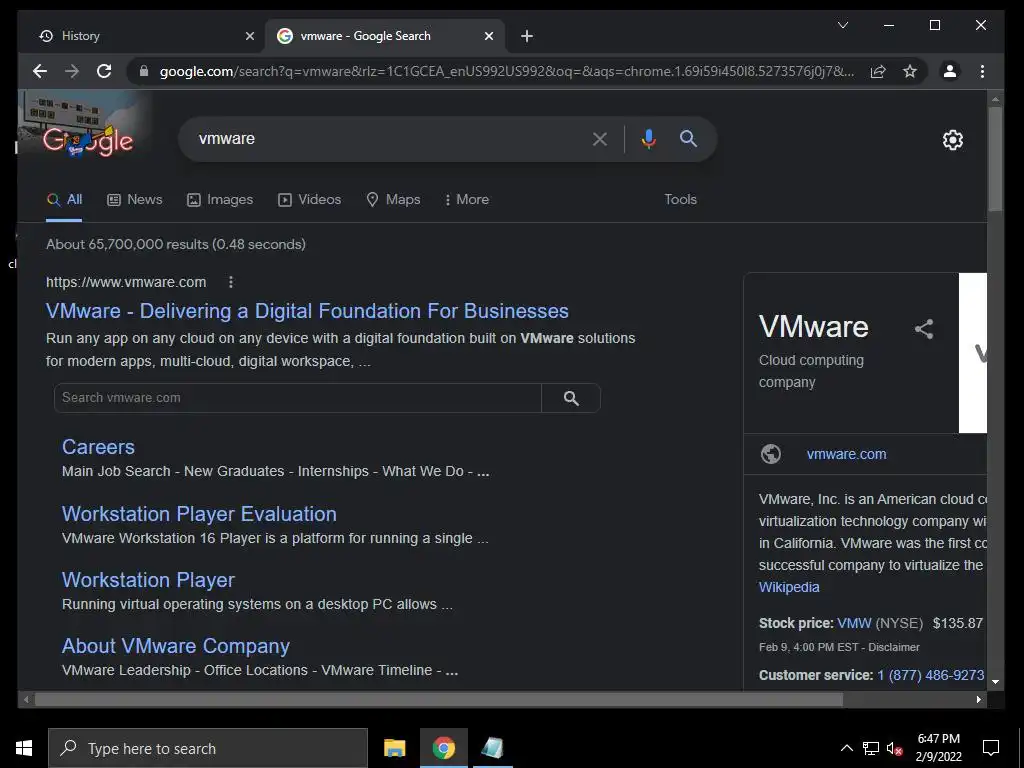Select the vmware Google Search tab

click(x=385, y=37)
